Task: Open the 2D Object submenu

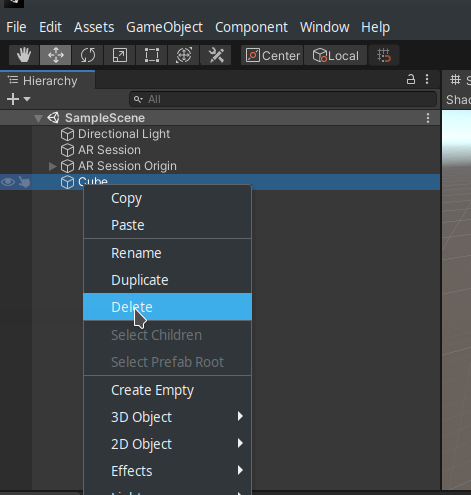Action: click(x=167, y=444)
